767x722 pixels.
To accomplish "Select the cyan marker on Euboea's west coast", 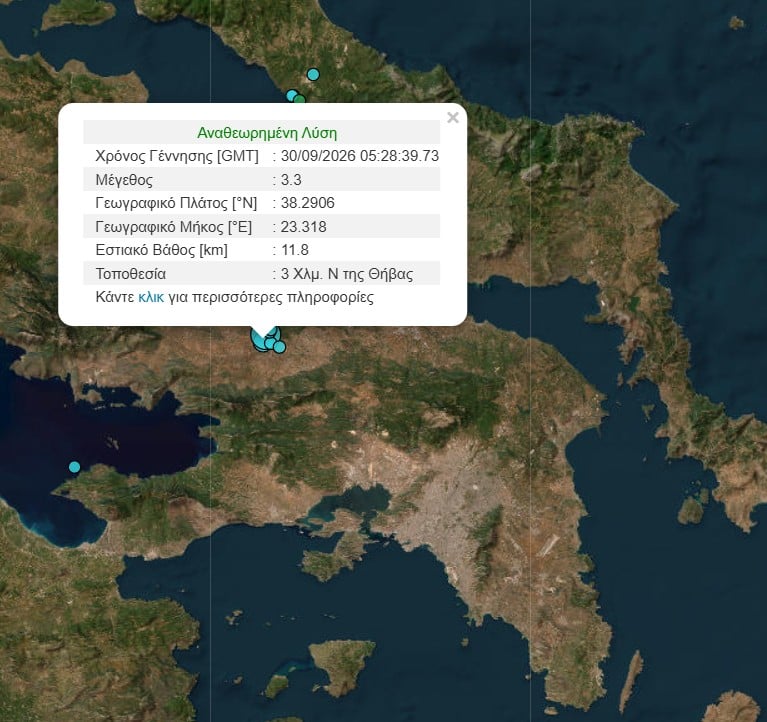I will (292, 95).
